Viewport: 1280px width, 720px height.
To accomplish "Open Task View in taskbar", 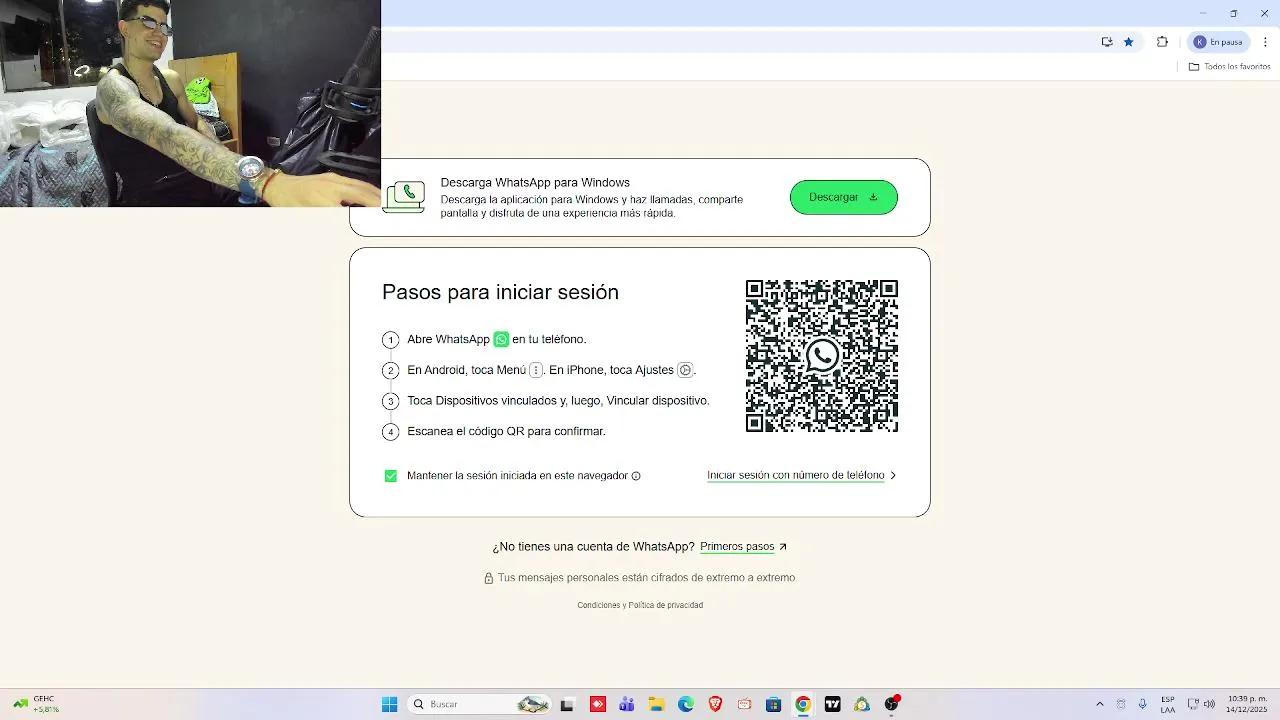I will [x=567, y=704].
